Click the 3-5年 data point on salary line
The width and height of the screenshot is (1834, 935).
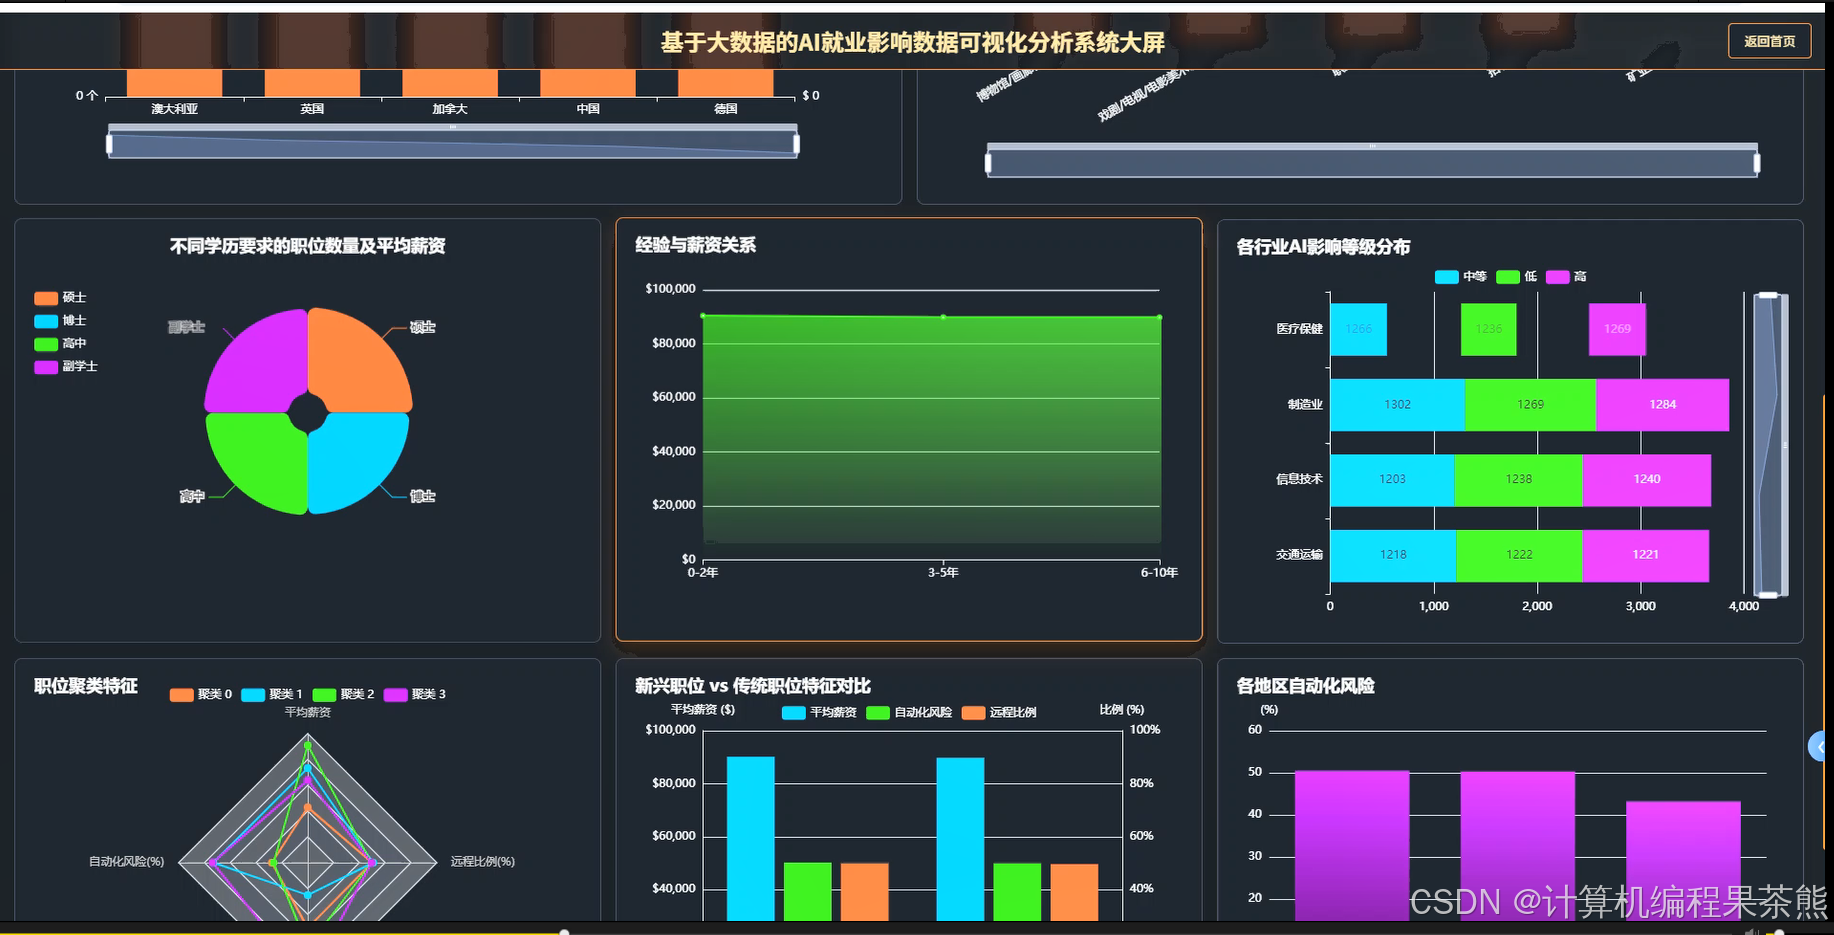point(943,317)
